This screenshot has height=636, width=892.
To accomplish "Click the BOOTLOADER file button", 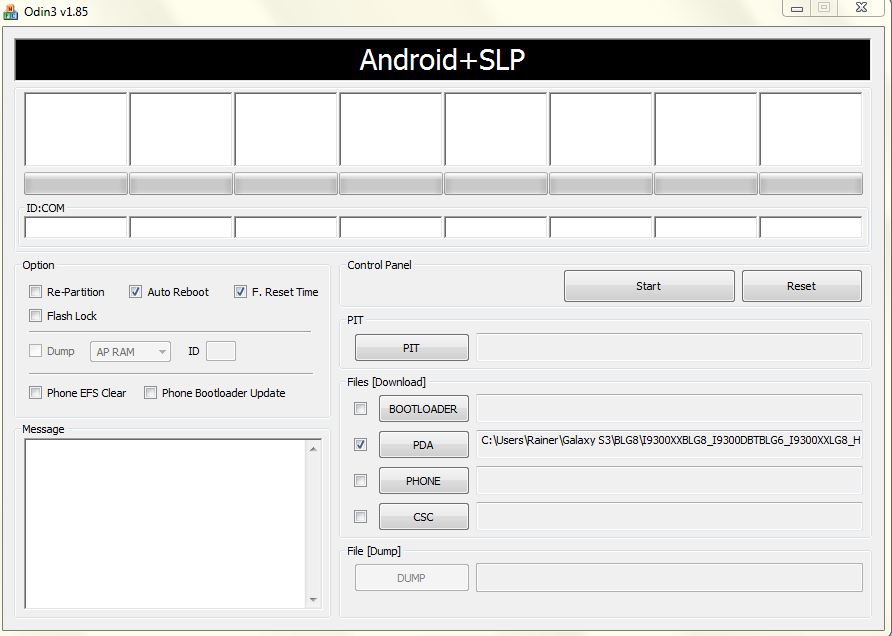I will (424, 408).
